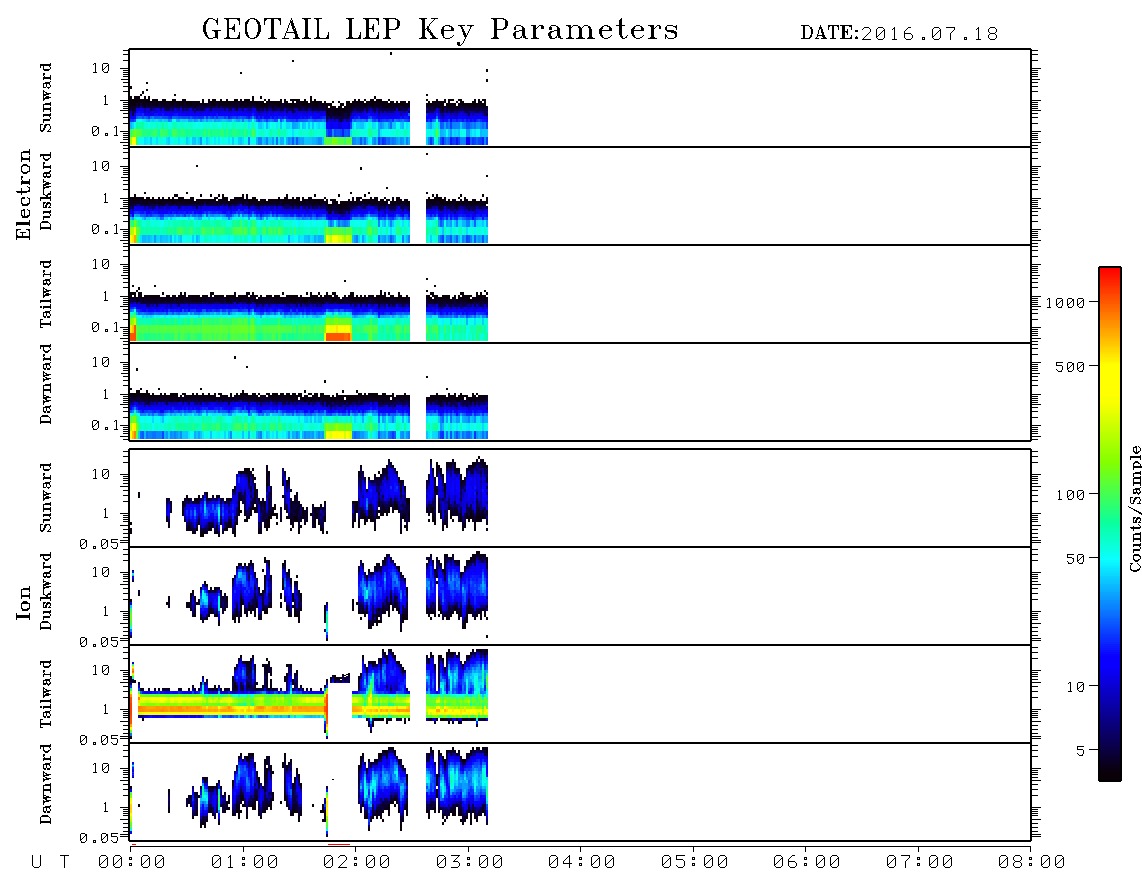Click the 07:00 time axis label
The height and width of the screenshot is (880, 1142).
920,863
